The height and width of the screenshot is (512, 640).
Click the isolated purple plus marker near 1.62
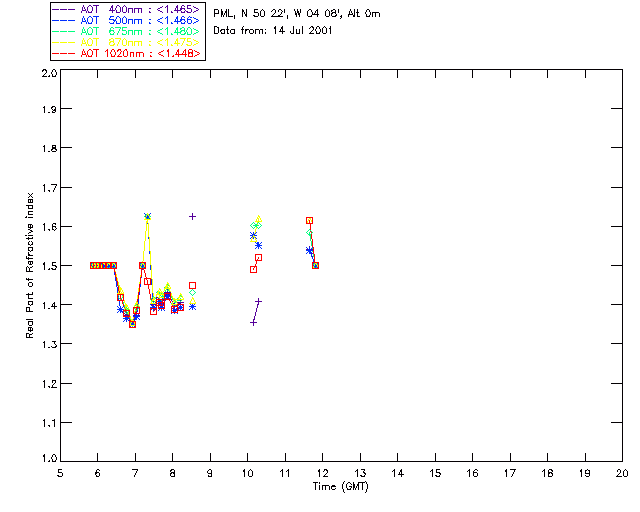(192, 216)
